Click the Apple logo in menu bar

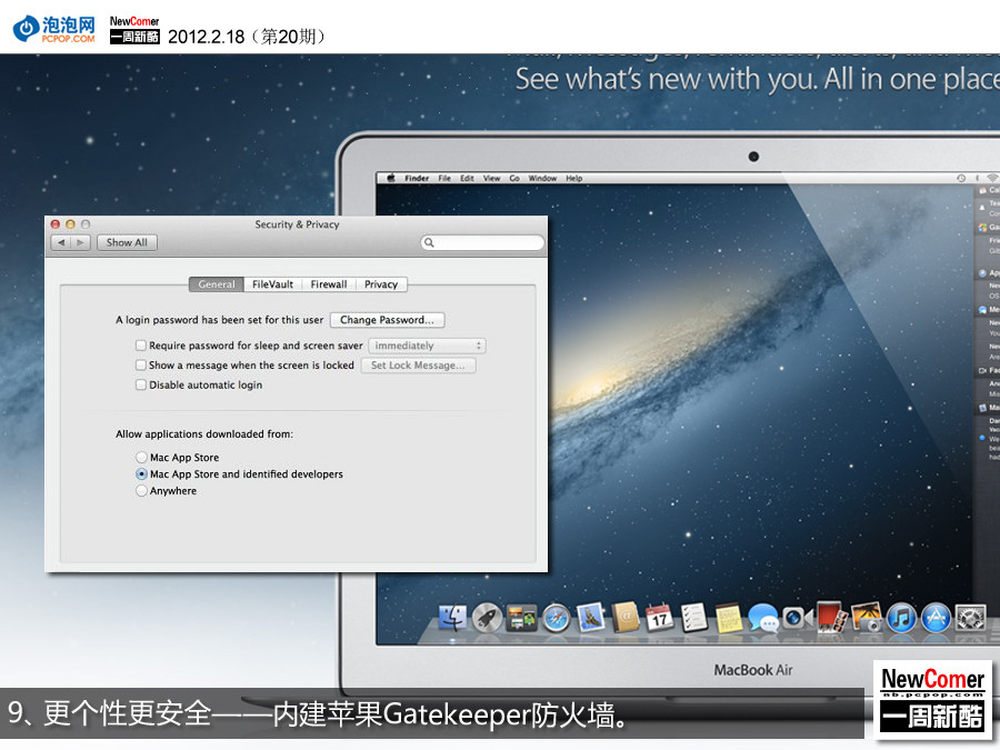point(391,179)
